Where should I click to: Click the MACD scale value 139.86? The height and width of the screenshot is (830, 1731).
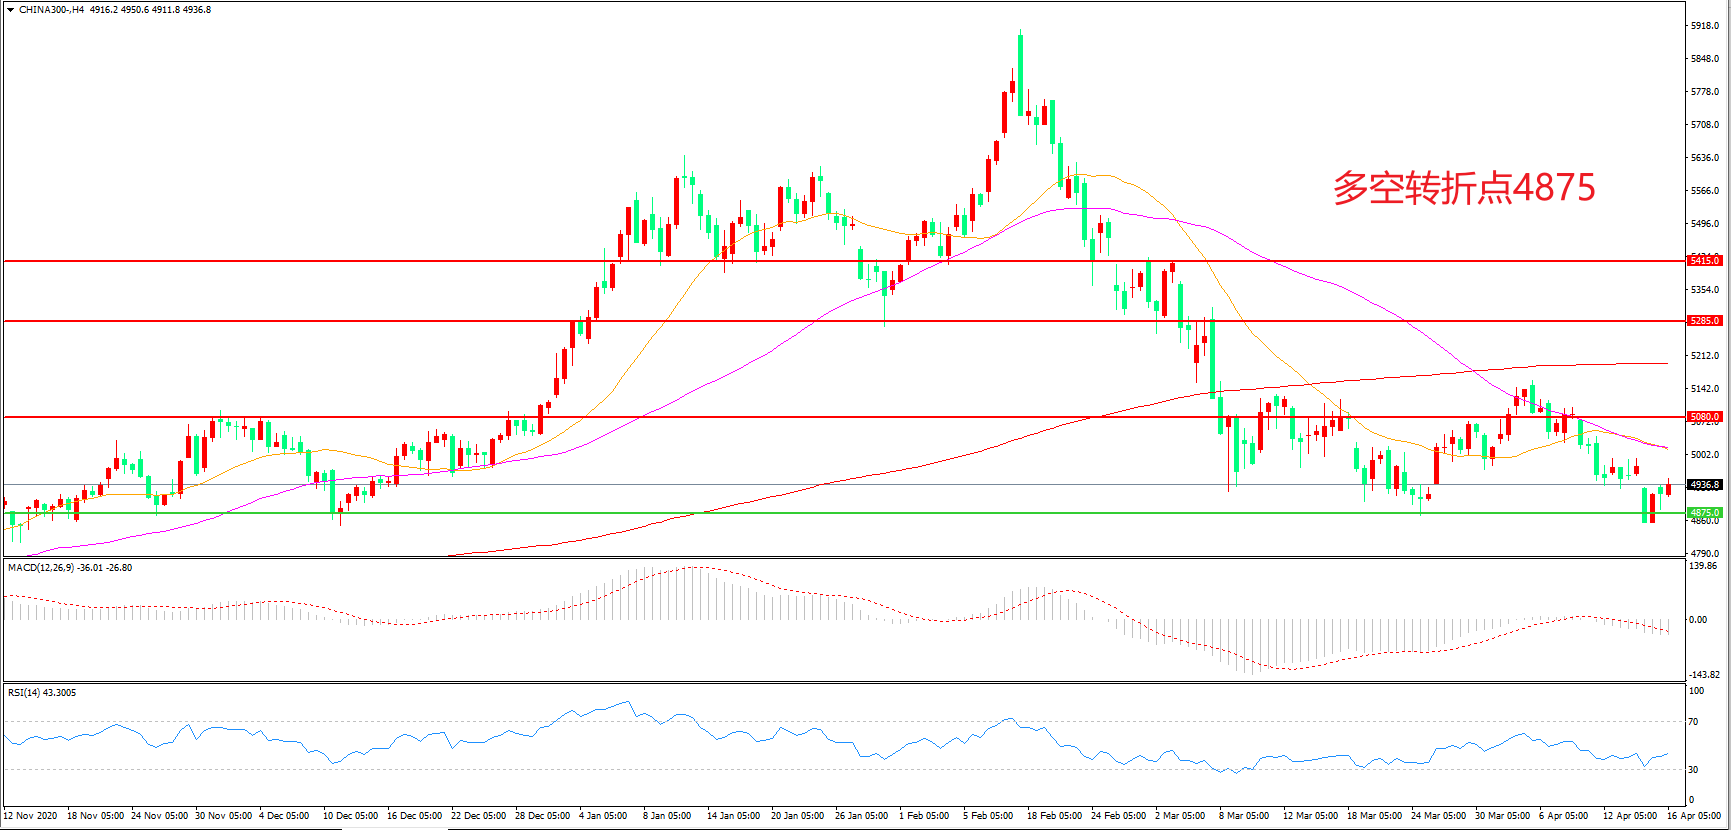[x=1702, y=566]
